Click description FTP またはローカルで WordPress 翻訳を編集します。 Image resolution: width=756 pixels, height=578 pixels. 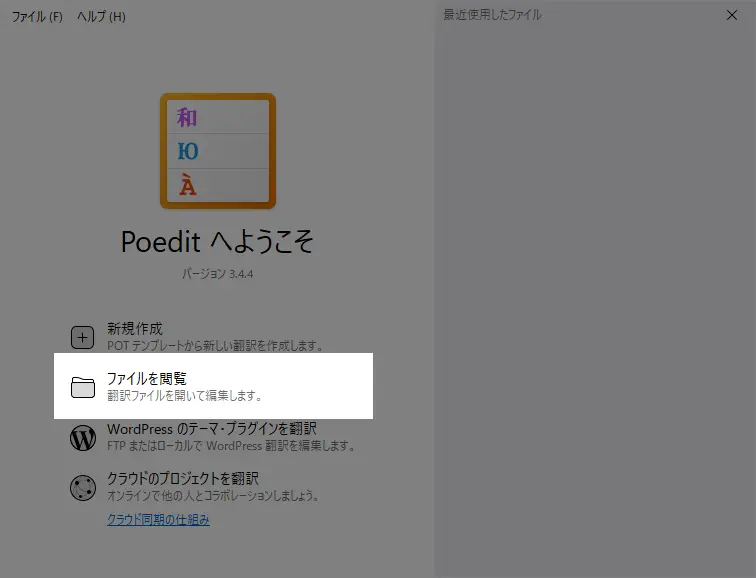coord(231,445)
